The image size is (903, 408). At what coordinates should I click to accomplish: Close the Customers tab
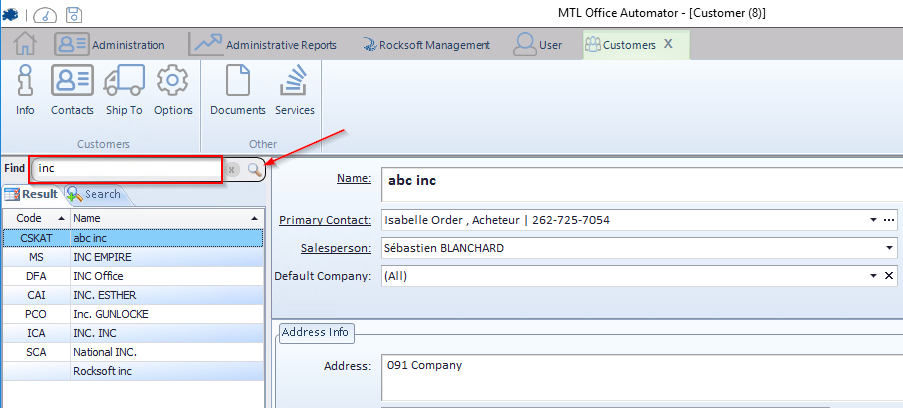(669, 45)
